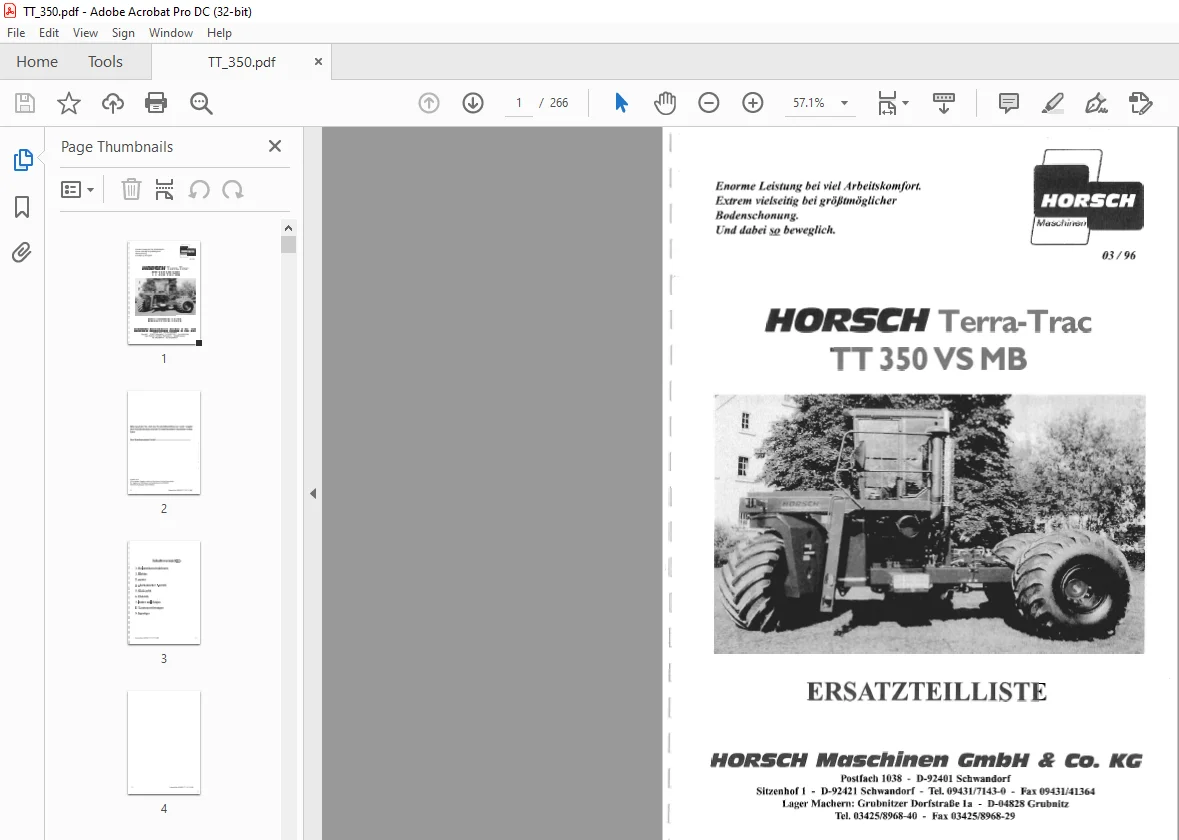Open the Find text search tool
The width and height of the screenshot is (1179, 840).
[x=201, y=103]
